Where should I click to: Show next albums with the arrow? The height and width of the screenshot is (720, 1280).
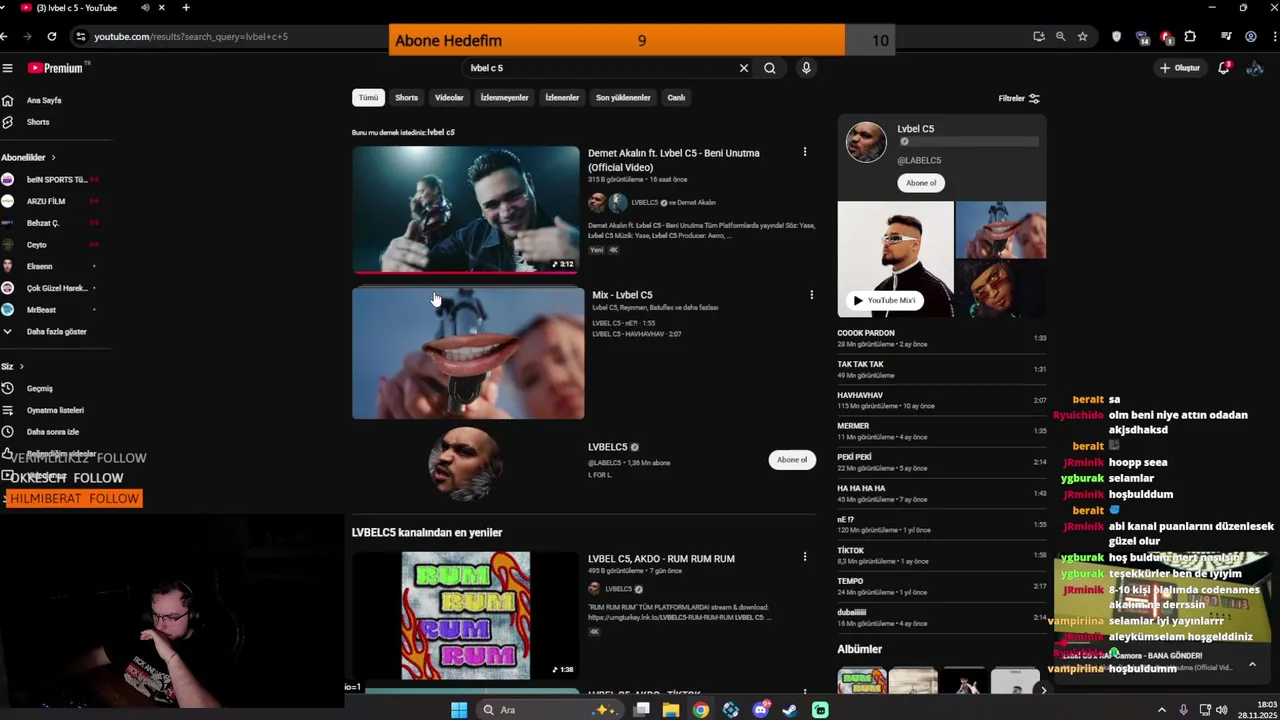pos(1043,690)
